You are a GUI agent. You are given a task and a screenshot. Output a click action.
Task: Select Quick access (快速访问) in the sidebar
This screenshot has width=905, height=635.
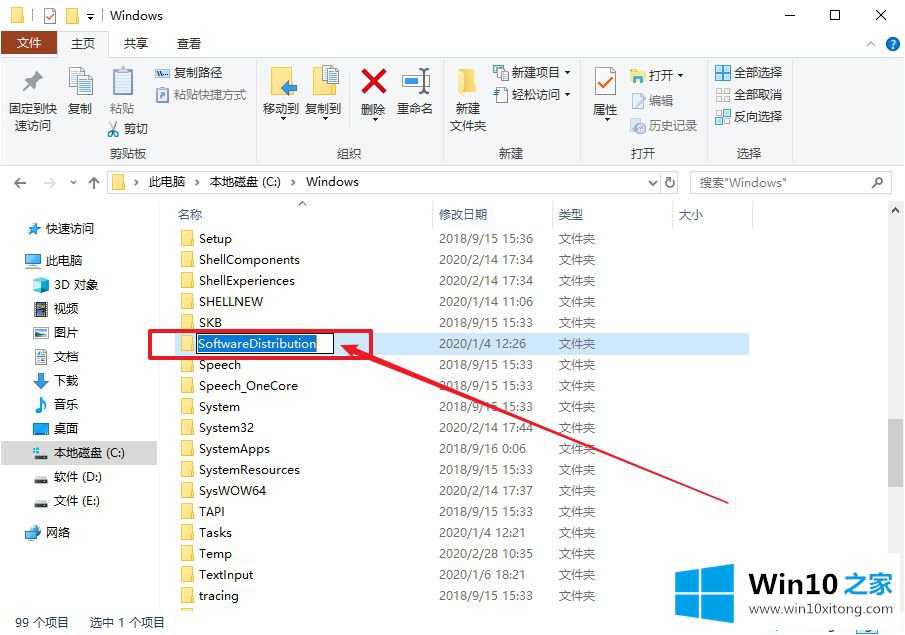click(61, 229)
